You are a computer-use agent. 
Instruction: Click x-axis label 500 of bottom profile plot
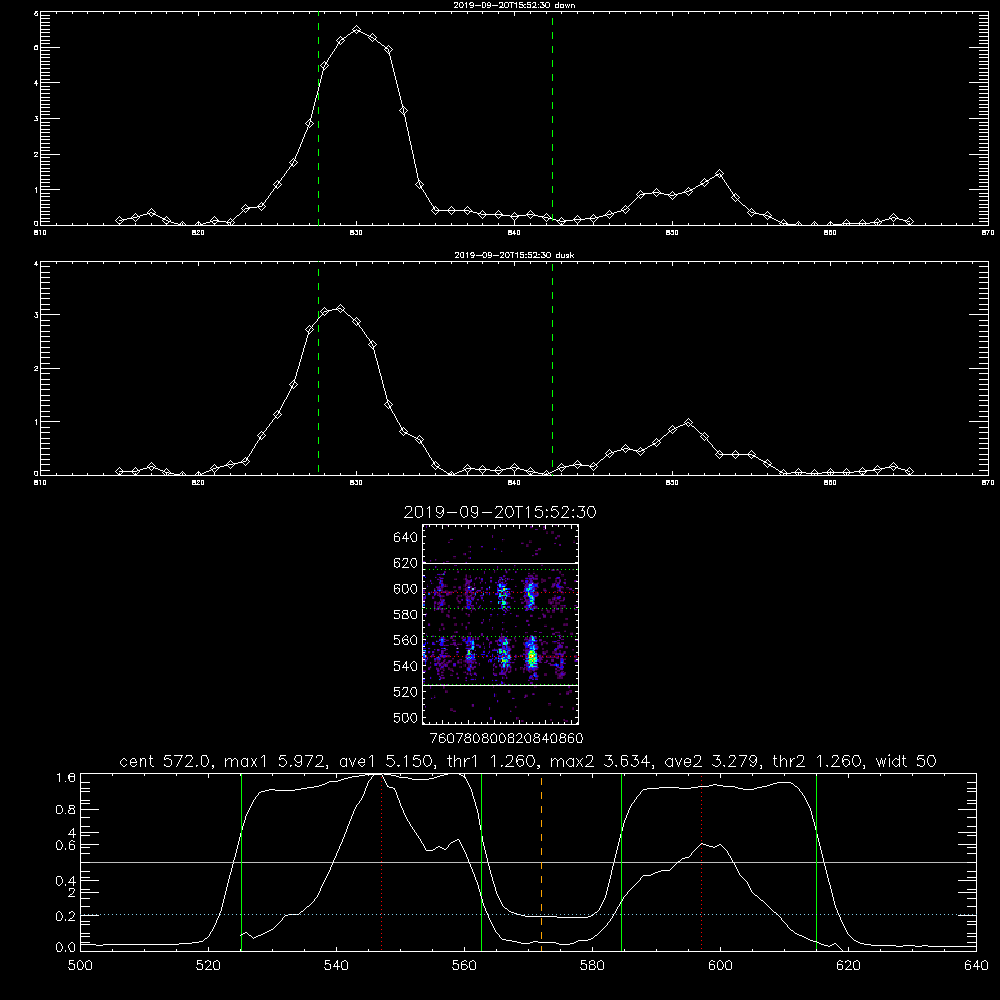point(80,966)
